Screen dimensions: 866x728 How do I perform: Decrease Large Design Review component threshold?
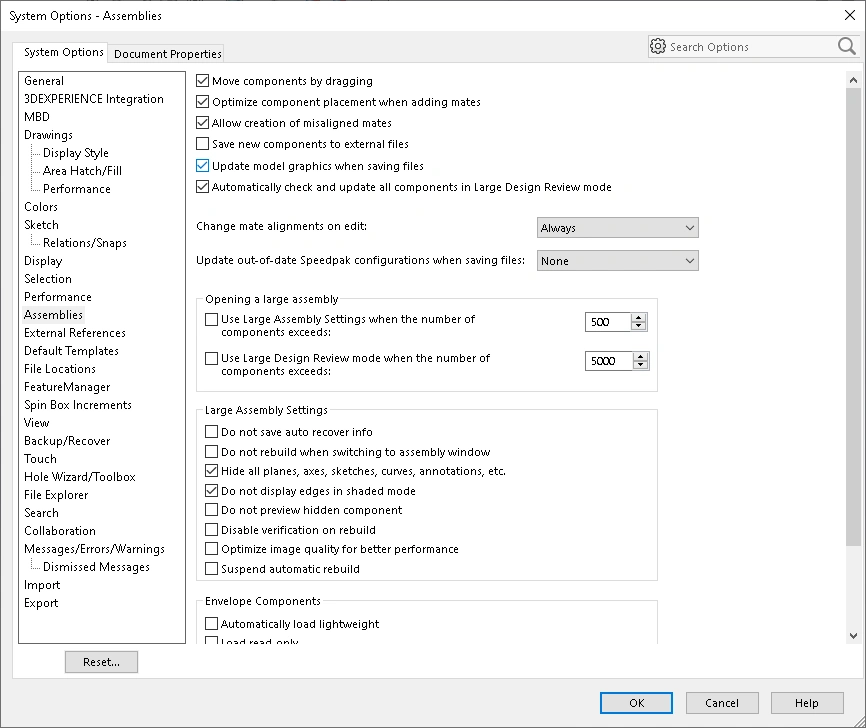(640, 366)
